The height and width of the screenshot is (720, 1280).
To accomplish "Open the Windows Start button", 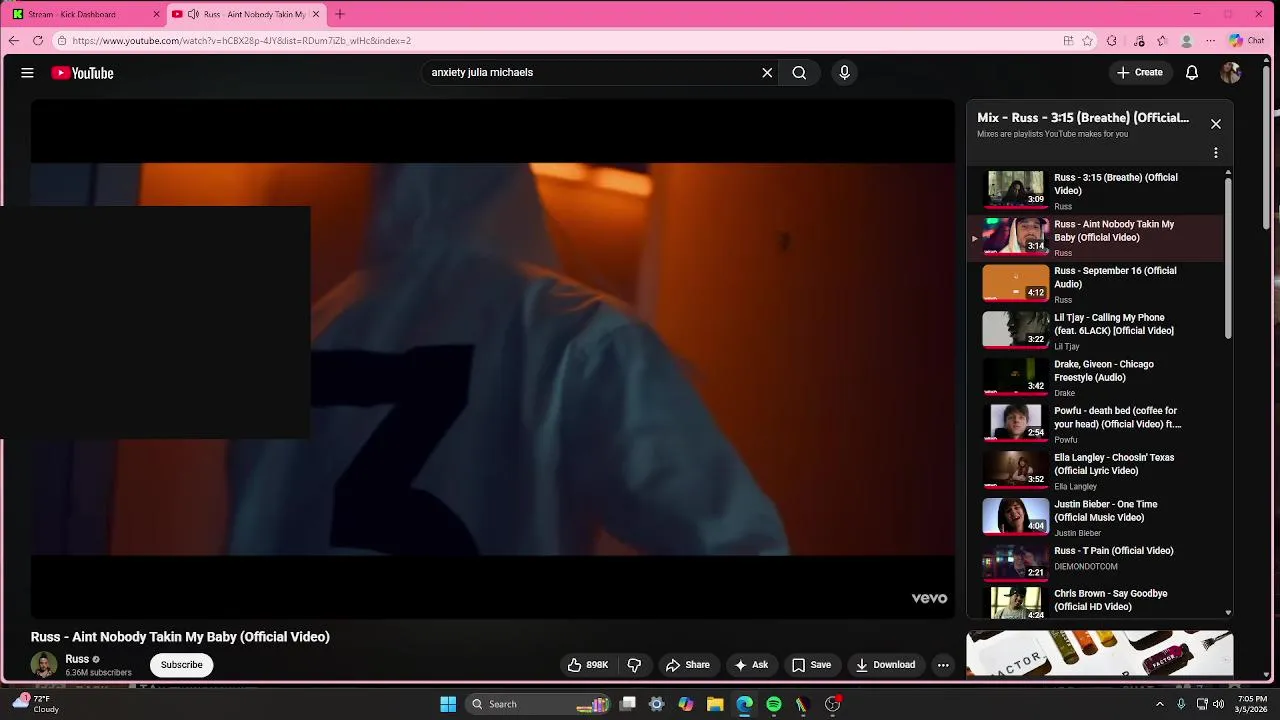I will click(x=448, y=704).
